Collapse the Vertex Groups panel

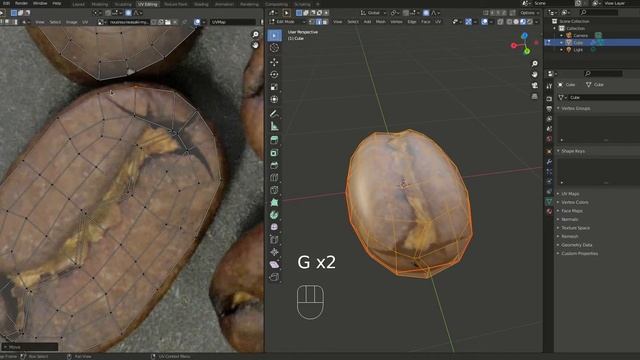(575, 109)
